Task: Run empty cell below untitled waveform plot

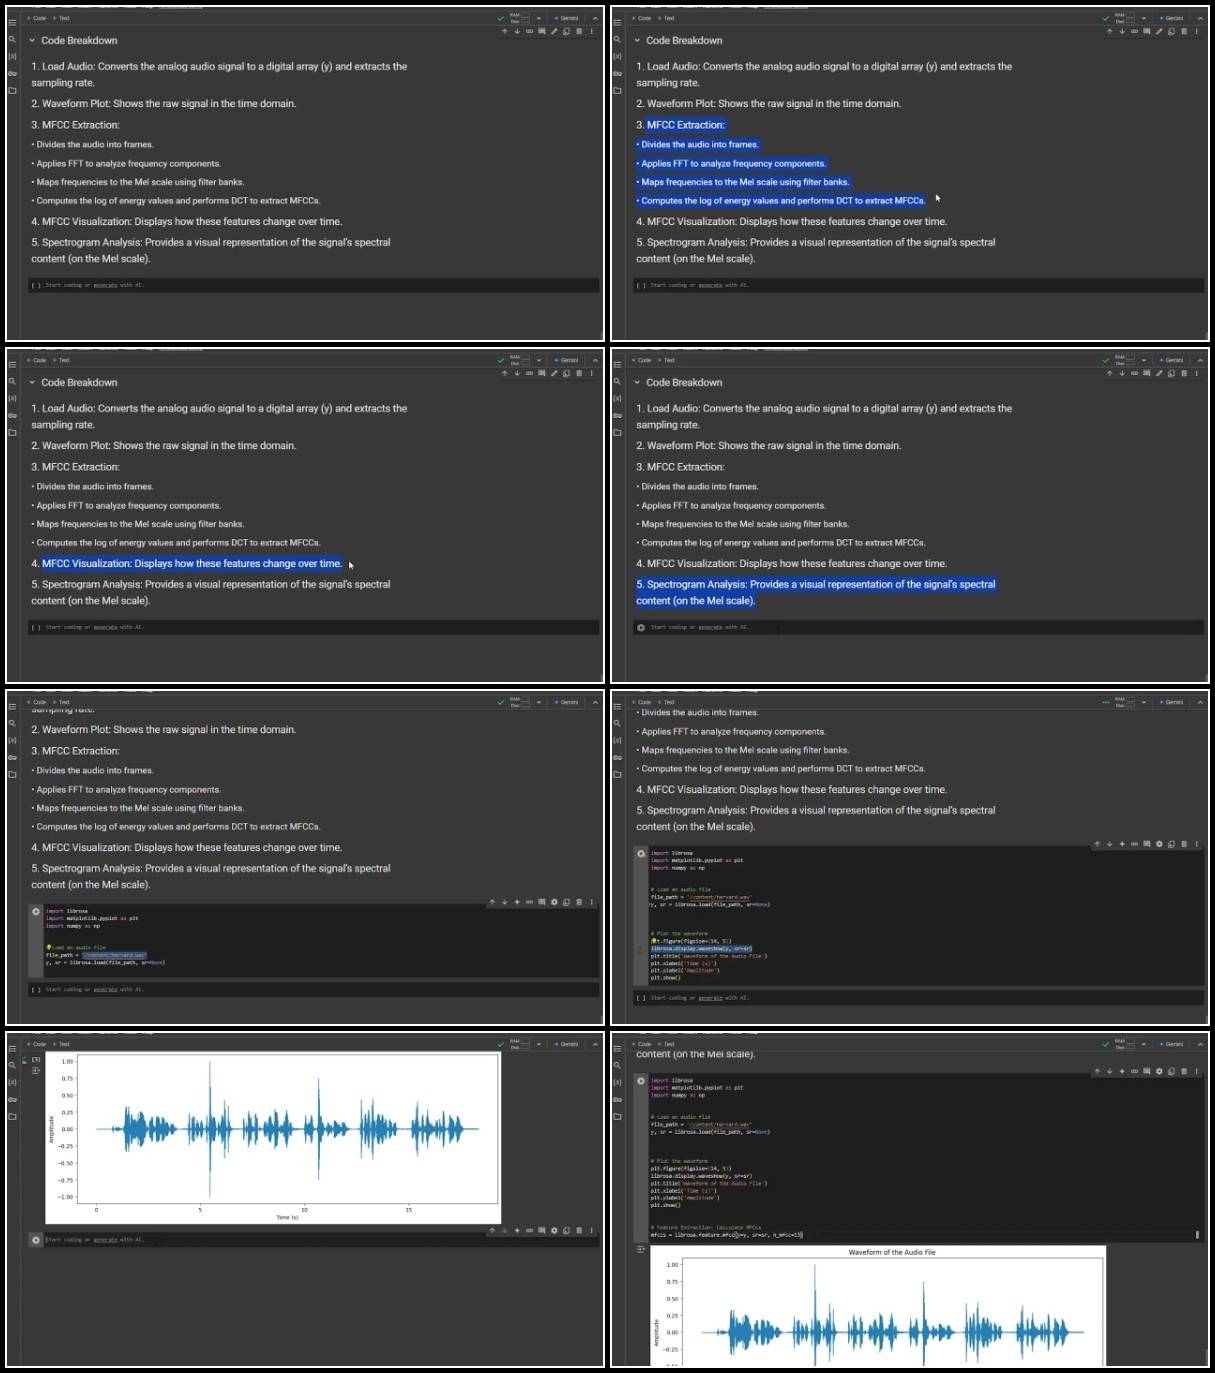Action: [x=36, y=1240]
